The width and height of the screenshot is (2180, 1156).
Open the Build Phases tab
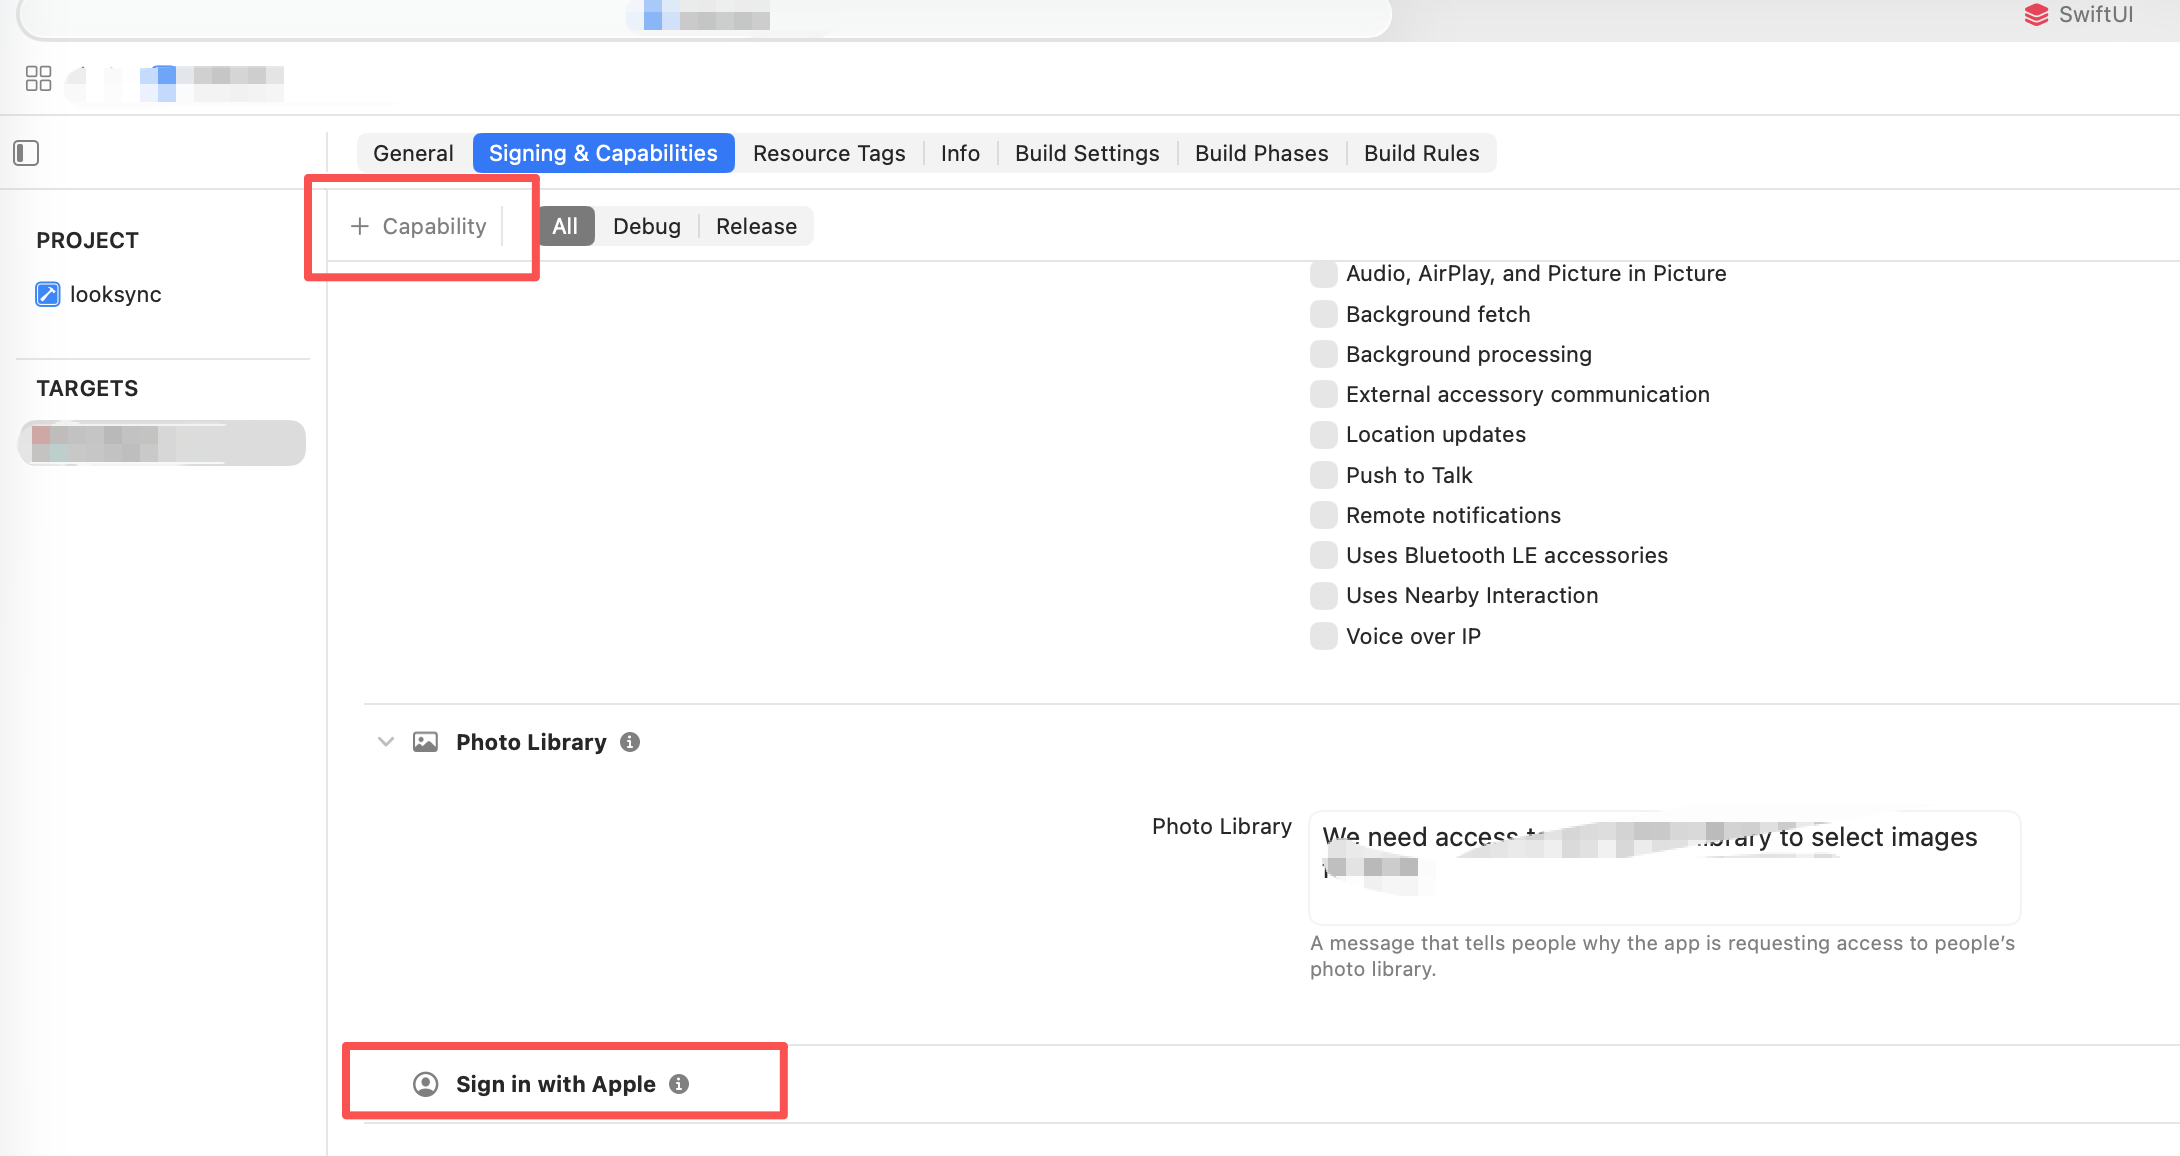(1262, 153)
